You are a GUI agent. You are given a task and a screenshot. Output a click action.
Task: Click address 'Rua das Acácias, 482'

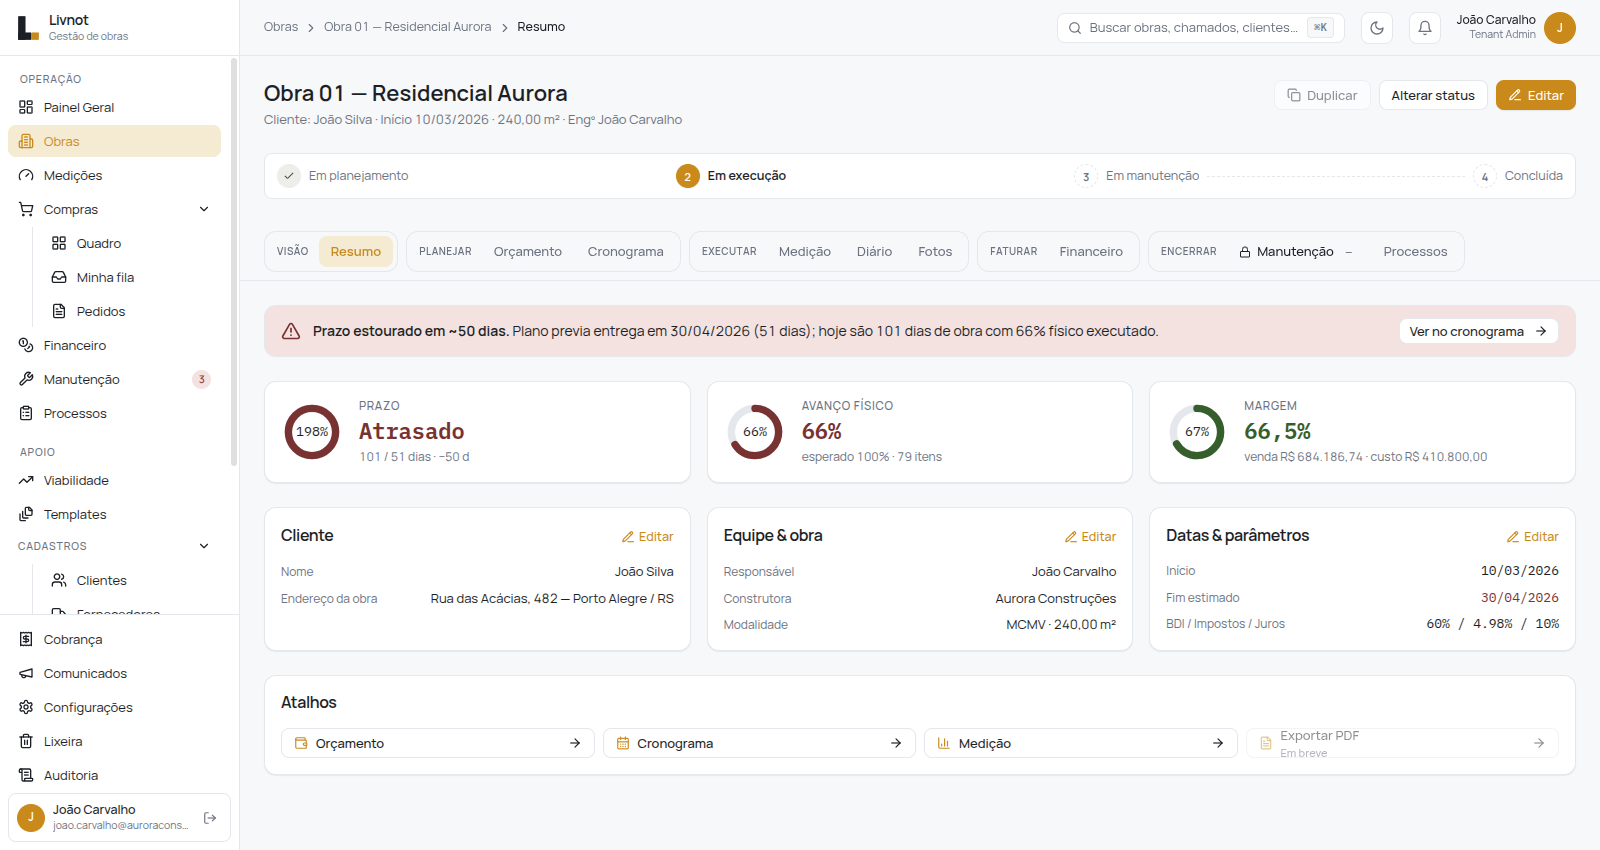[x=494, y=599]
